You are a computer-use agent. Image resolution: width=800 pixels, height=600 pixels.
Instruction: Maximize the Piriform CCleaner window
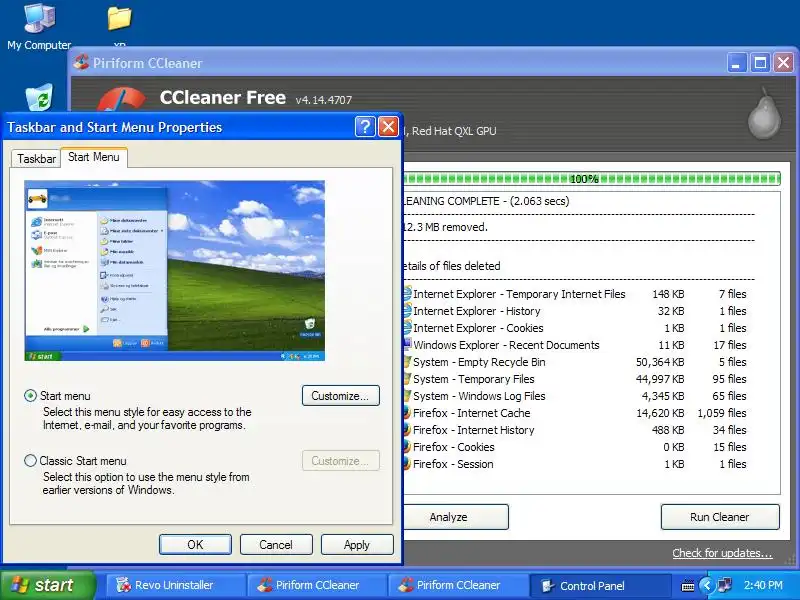760,63
